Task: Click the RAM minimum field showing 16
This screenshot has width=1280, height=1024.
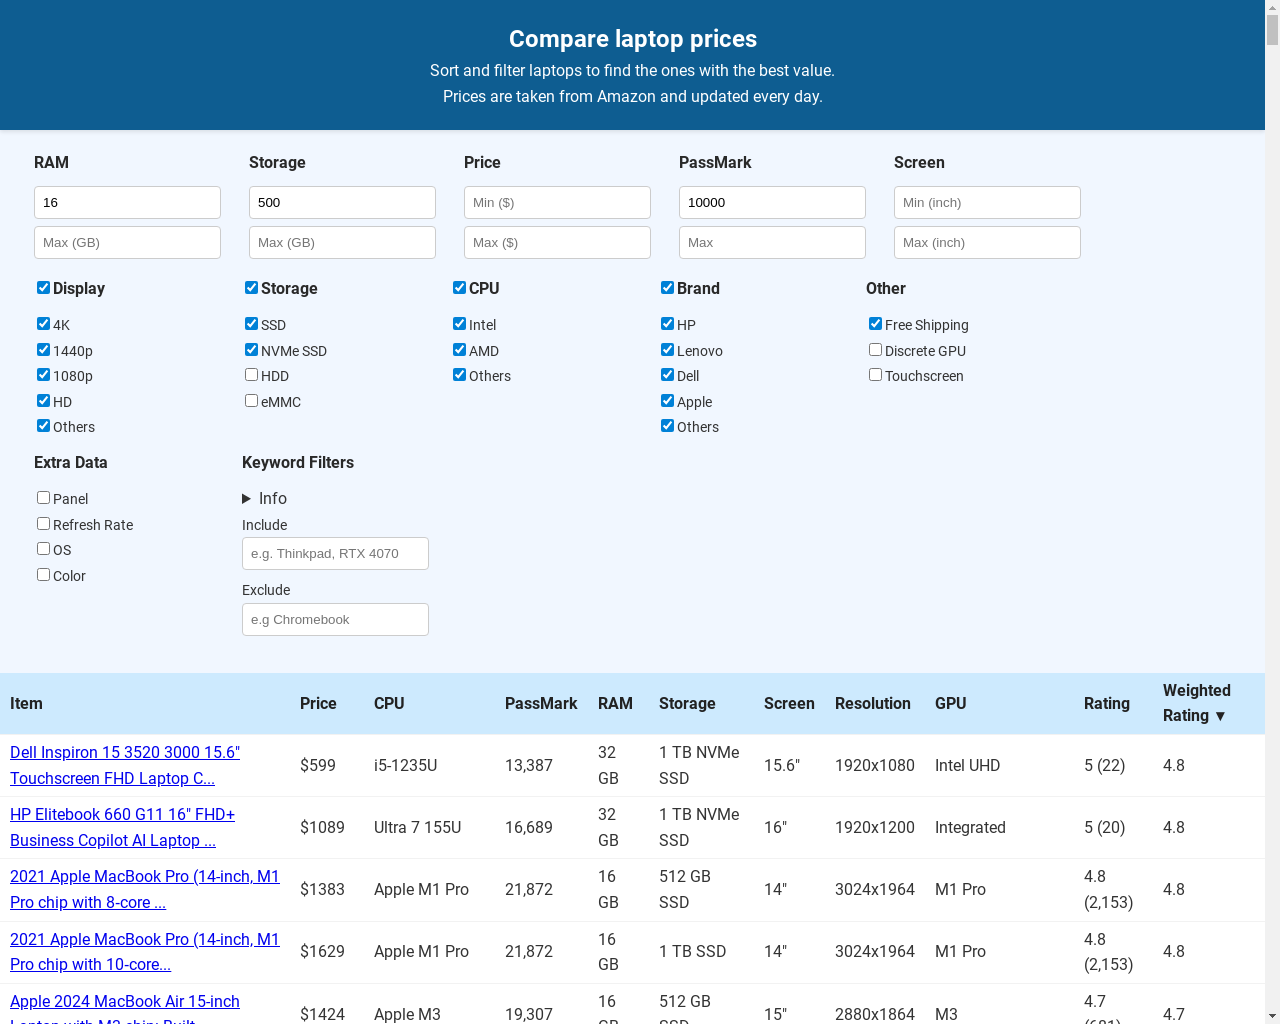Action: pos(127,202)
